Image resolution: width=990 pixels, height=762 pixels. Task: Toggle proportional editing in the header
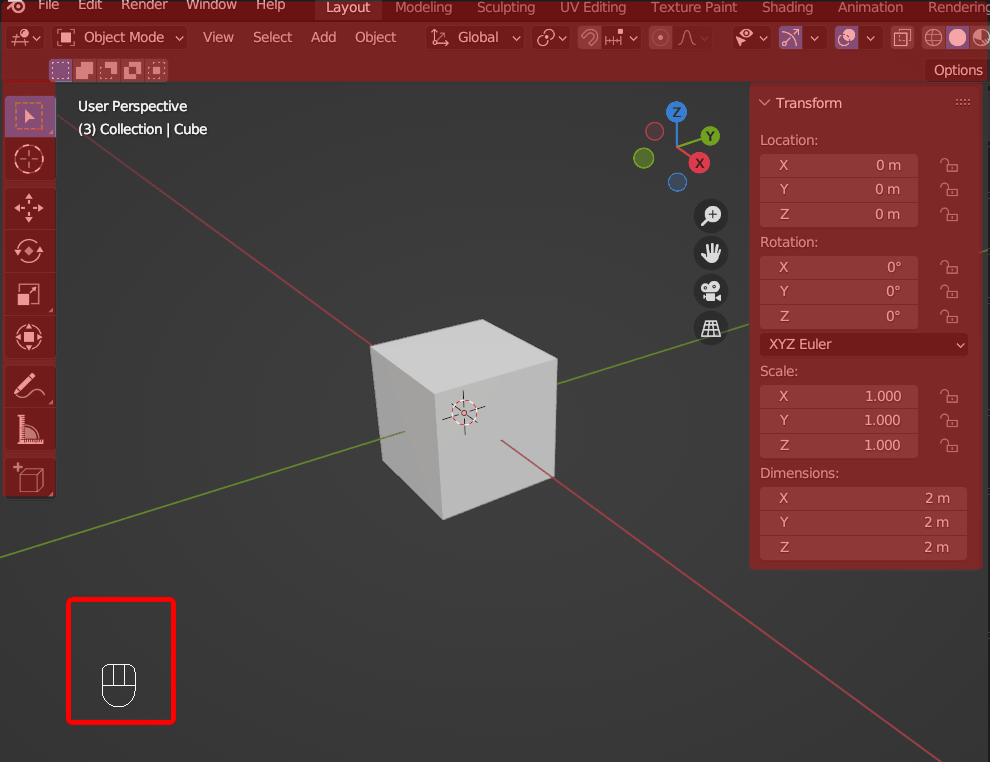(x=660, y=37)
